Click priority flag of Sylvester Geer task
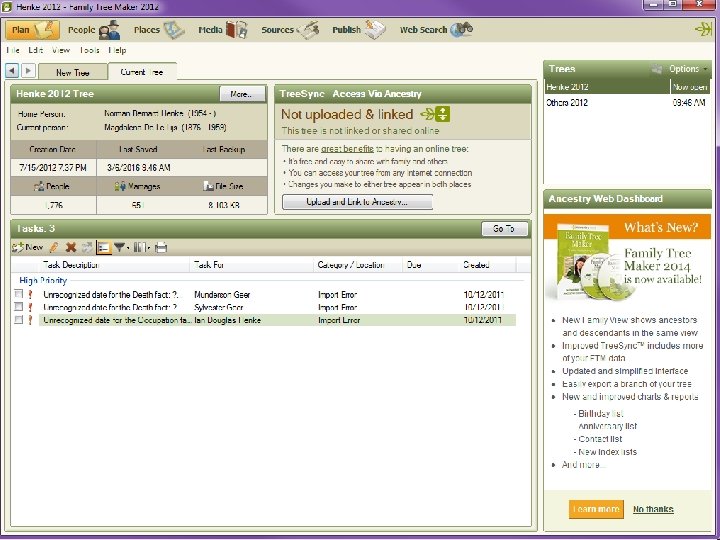 pyautogui.click(x=31, y=307)
